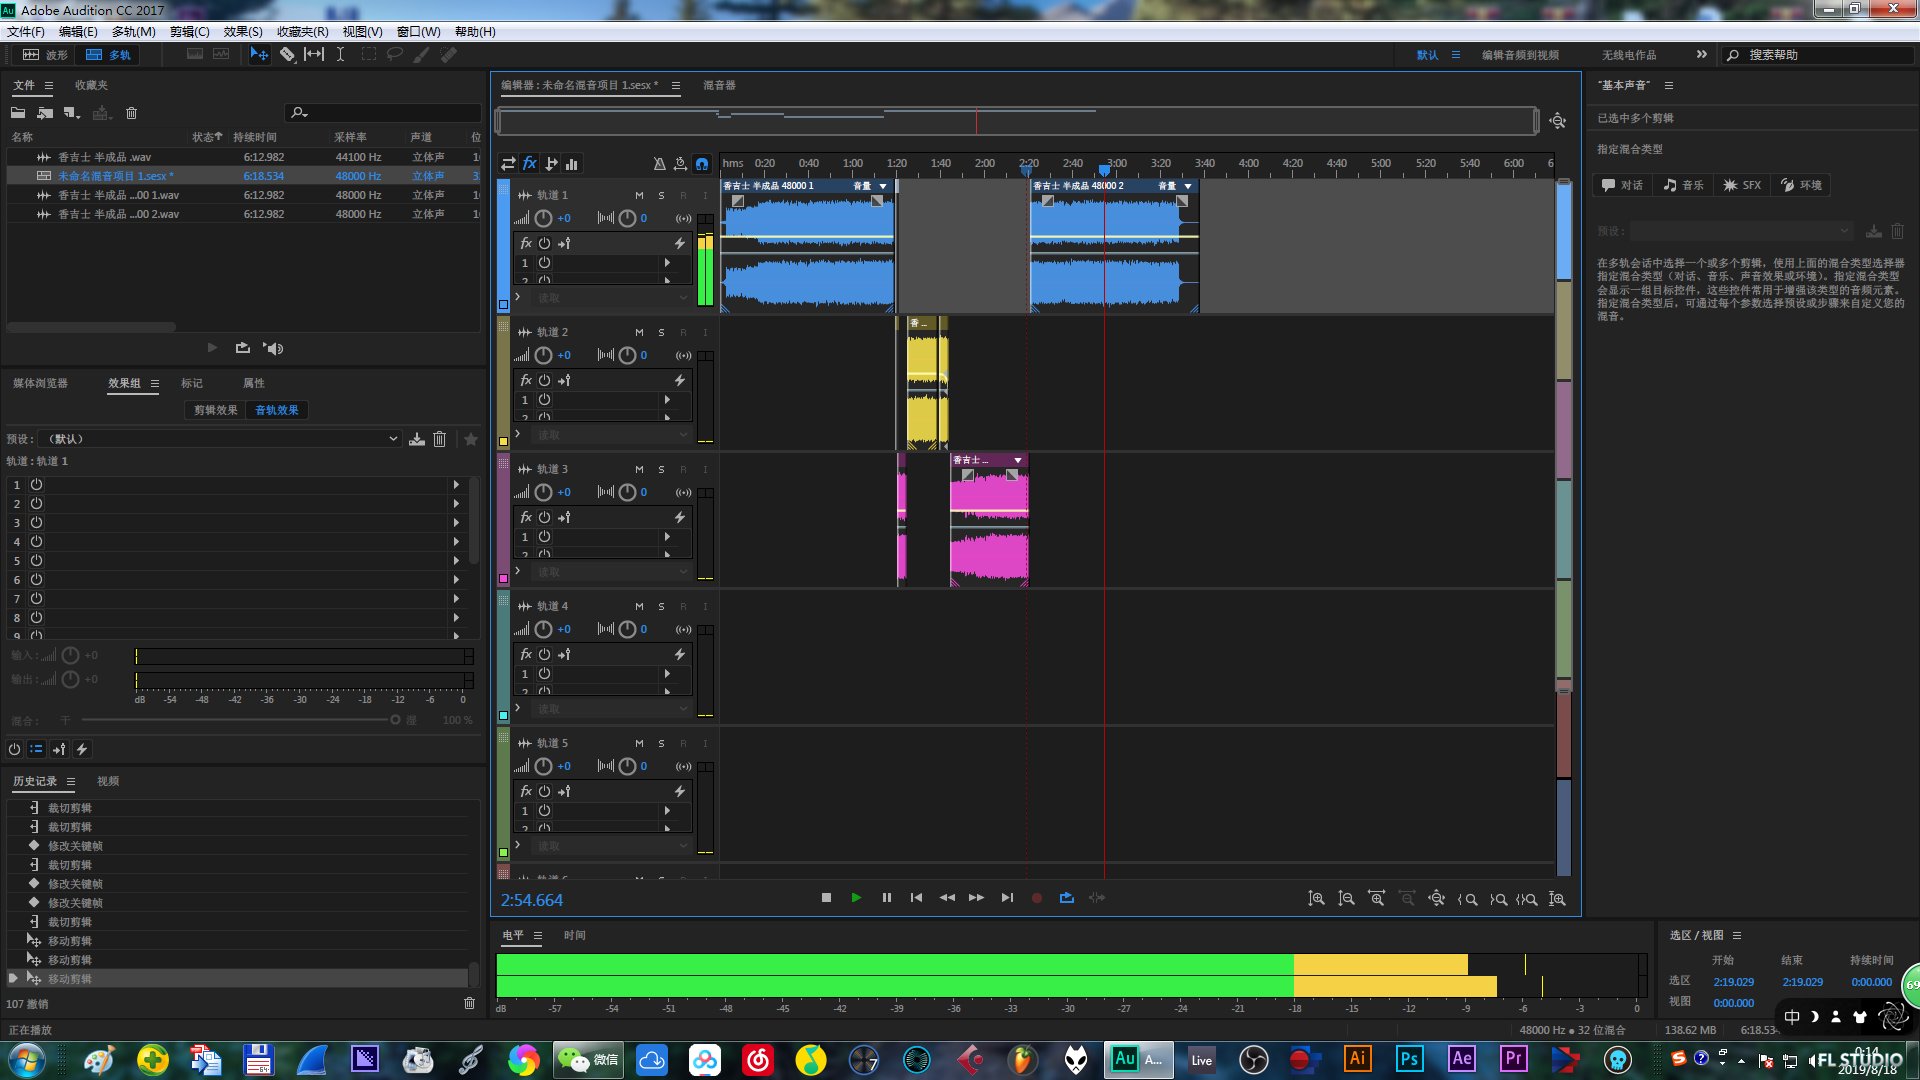Zoom in time icon

[1376, 899]
